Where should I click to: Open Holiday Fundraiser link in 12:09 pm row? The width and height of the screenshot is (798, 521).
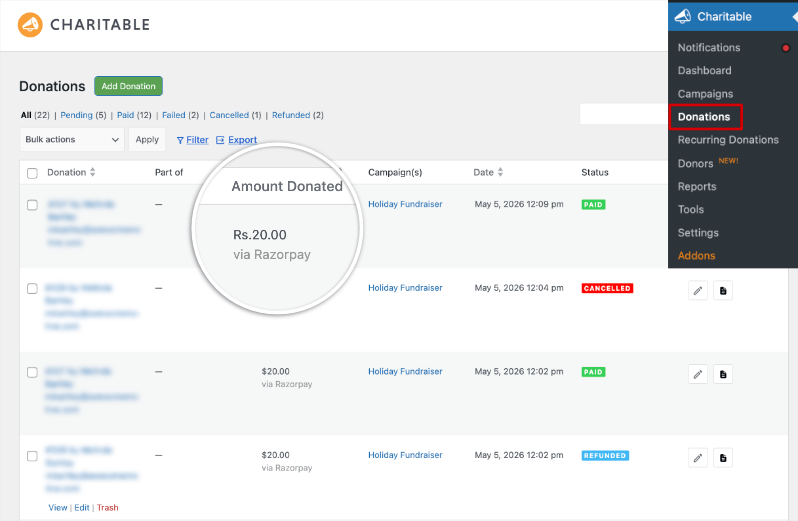click(405, 204)
